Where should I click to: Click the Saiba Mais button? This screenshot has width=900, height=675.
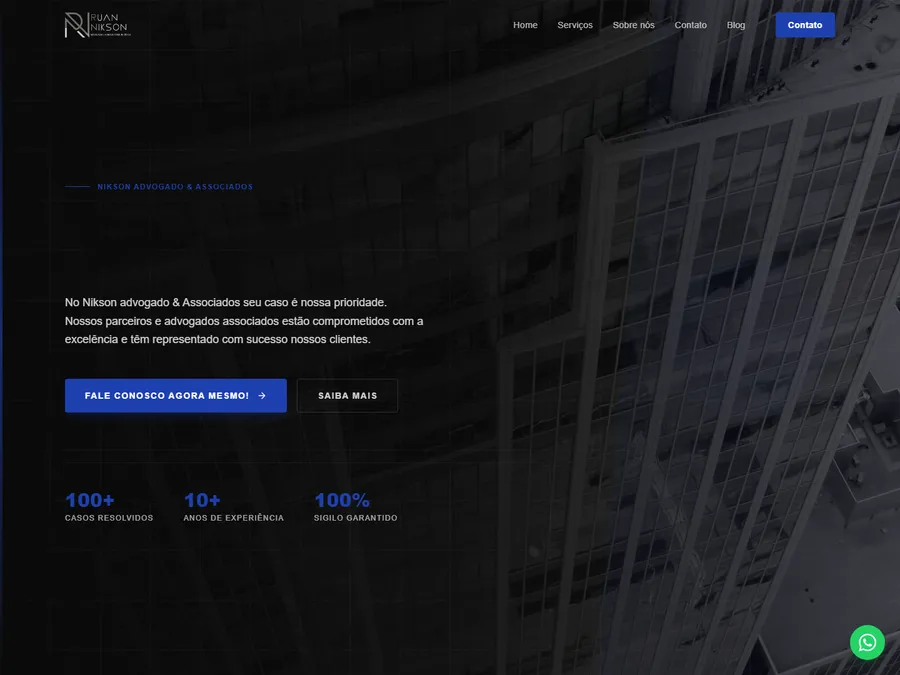[x=347, y=395]
